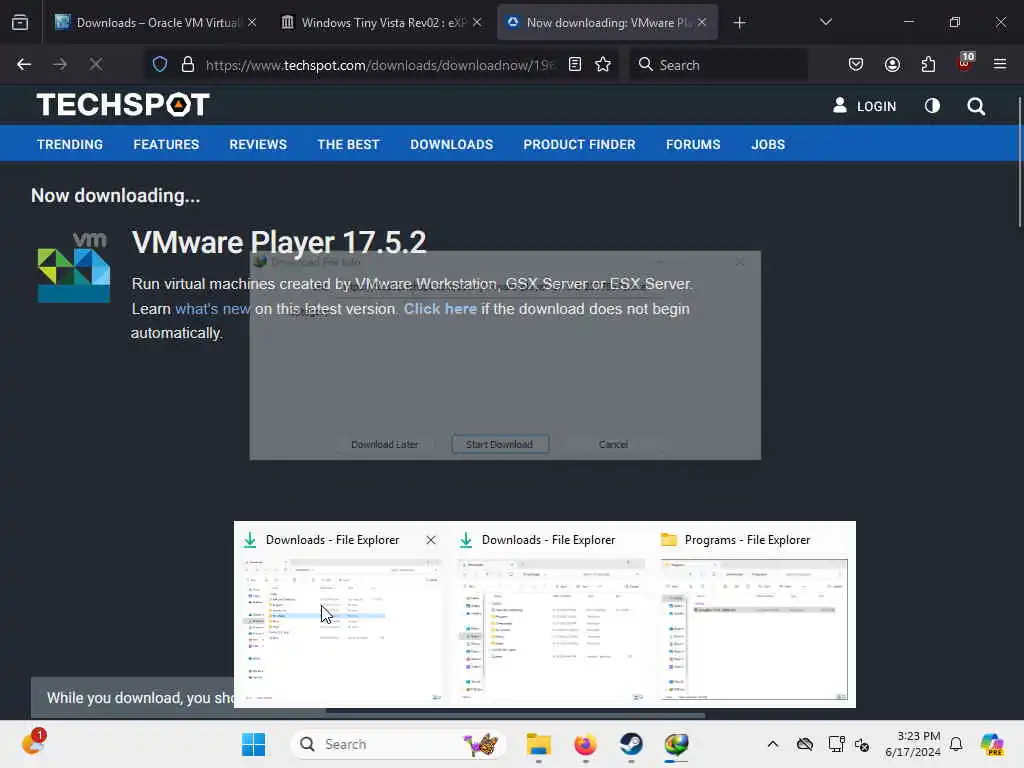Click Download Later in dialog
This screenshot has height=768, width=1024.
point(385,444)
